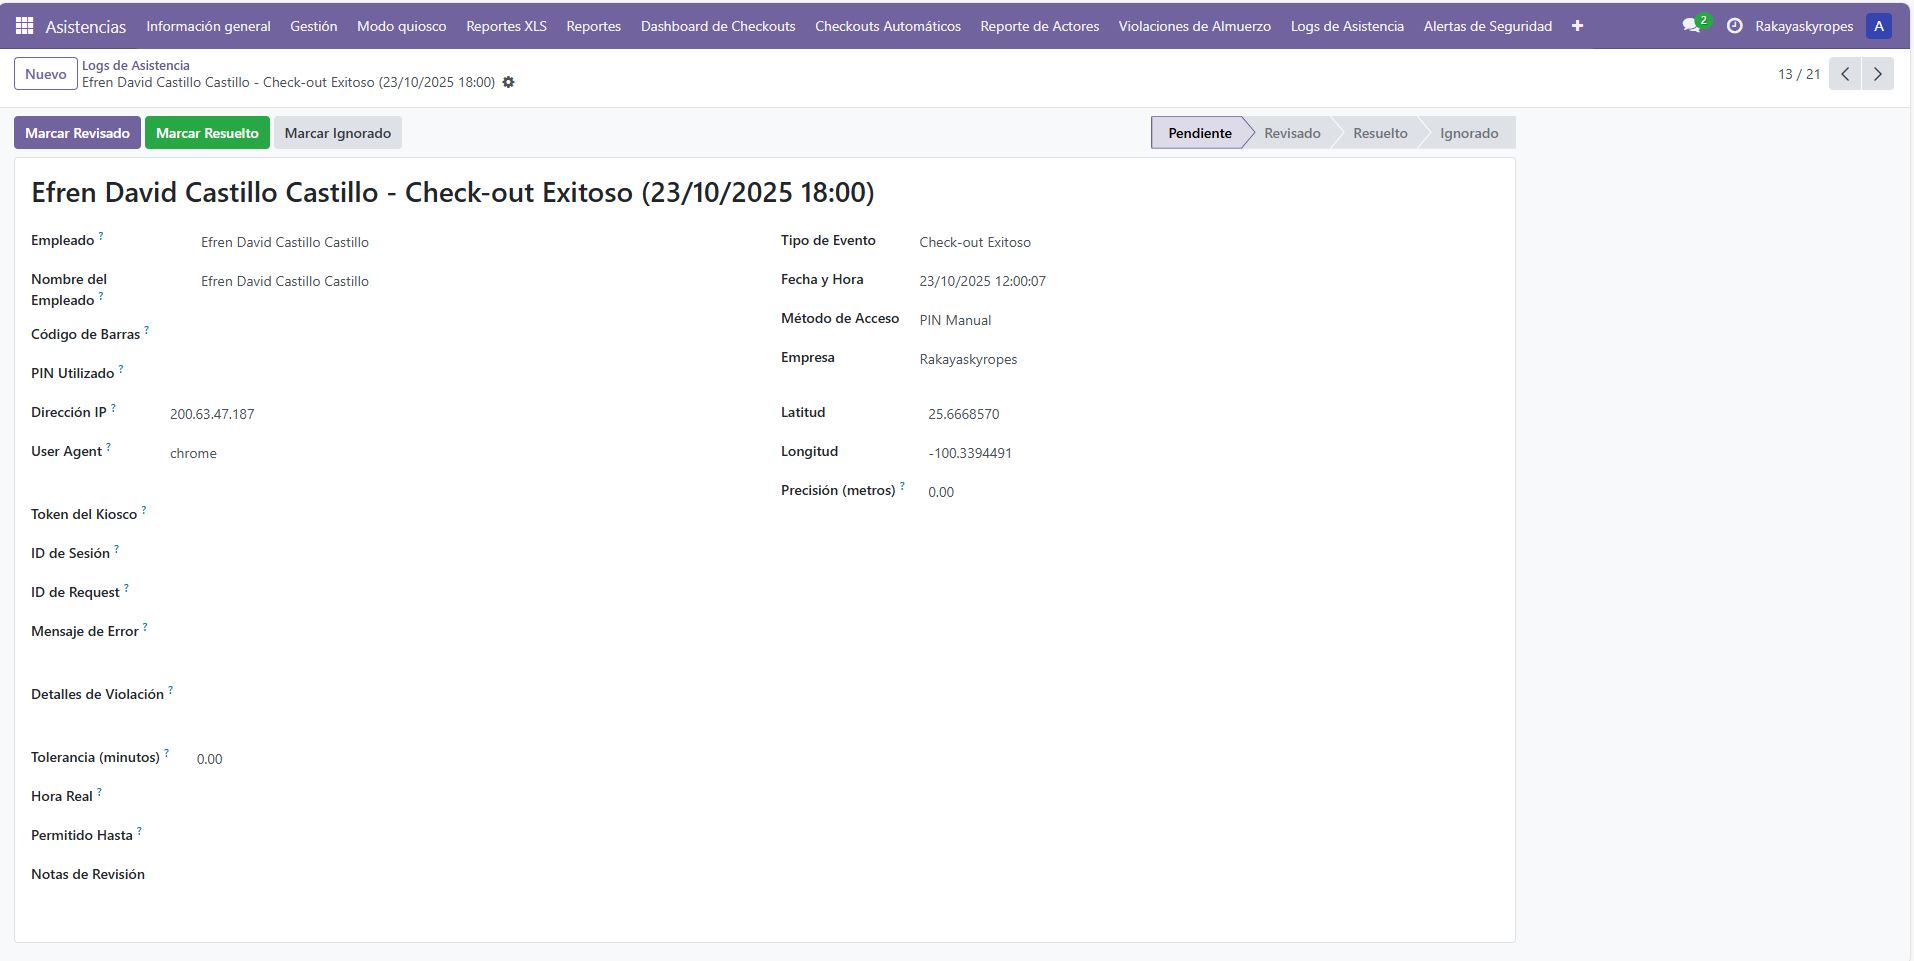Click the Marcar Revisado button
This screenshot has height=961, width=1914.
pyautogui.click(x=77, y=133)
